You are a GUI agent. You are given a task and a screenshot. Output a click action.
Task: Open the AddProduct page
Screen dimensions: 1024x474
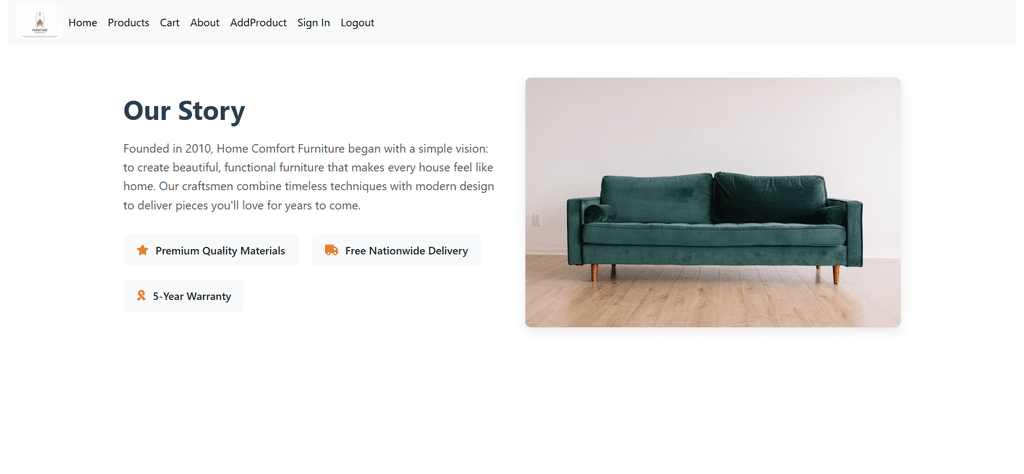(x=258, y=23)
